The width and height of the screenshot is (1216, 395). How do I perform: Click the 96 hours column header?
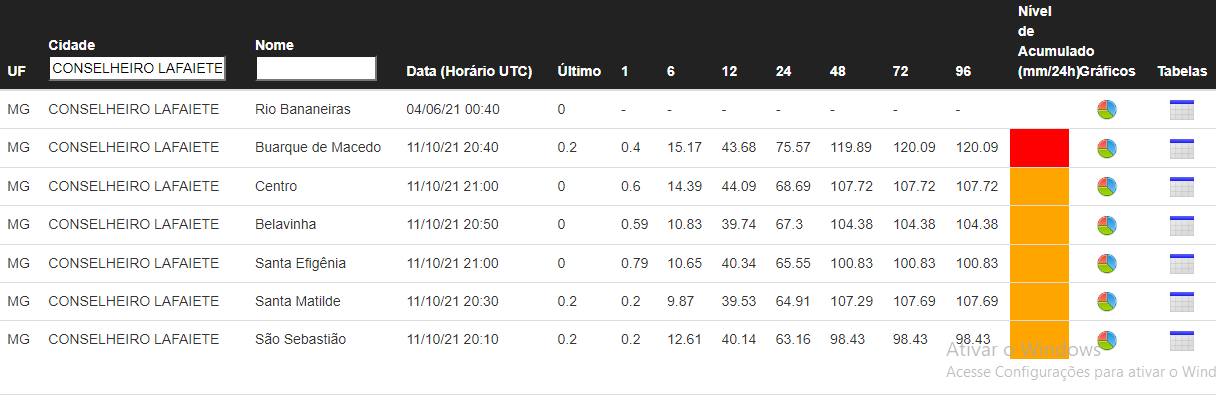click(963, 72)
